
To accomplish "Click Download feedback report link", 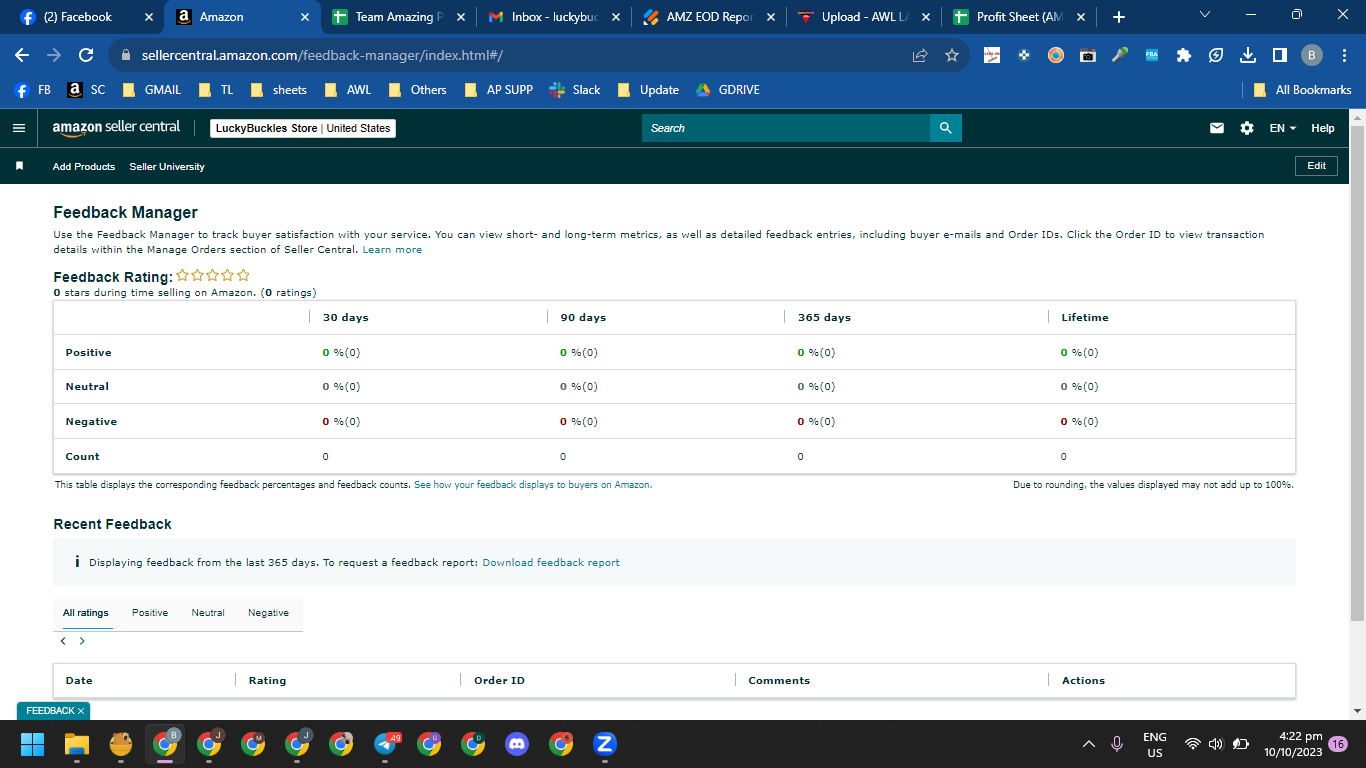I will 551,563.
